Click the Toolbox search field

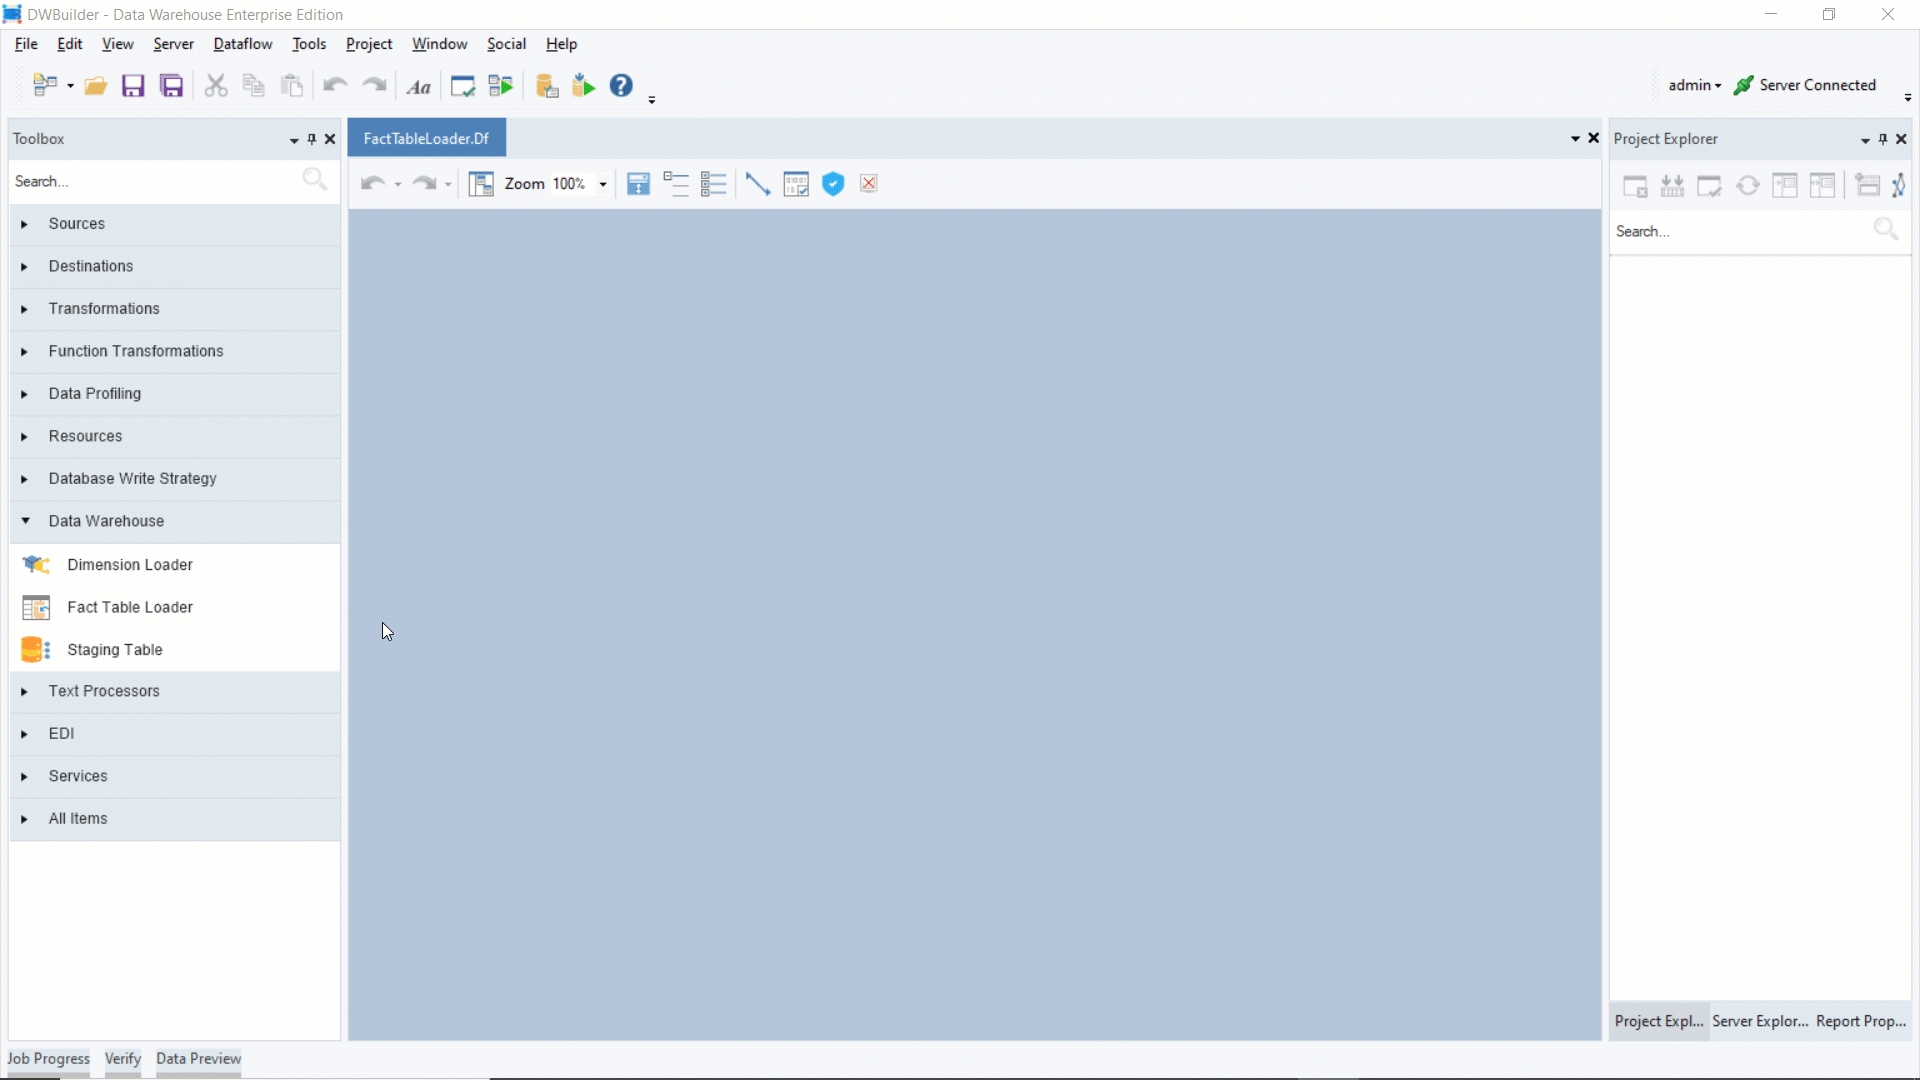150,181
